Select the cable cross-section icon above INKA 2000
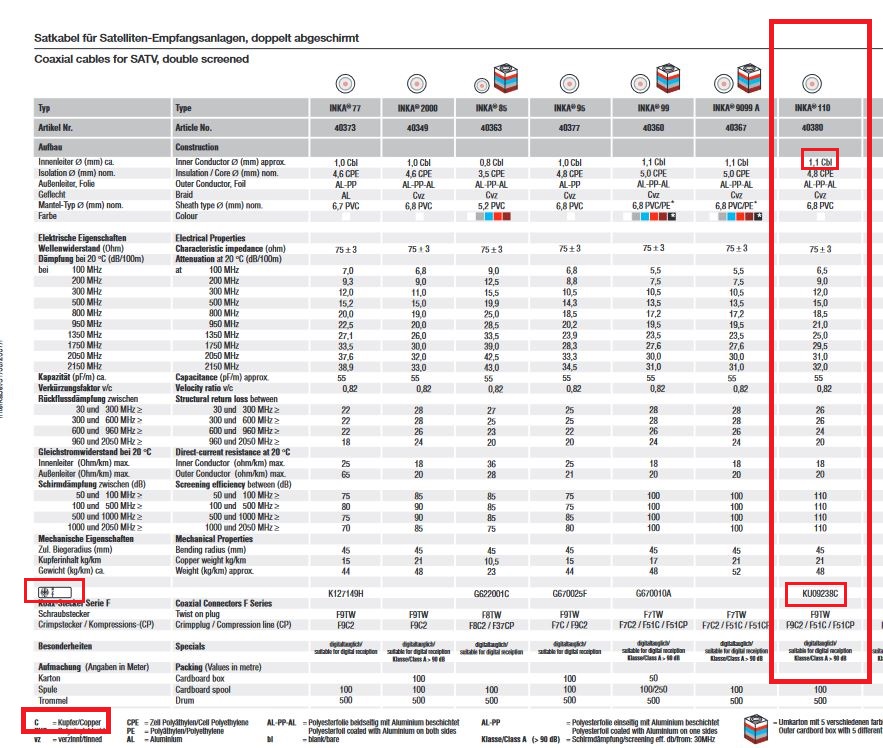The height and width of the screenshot is (748, 883). point(418,82)
